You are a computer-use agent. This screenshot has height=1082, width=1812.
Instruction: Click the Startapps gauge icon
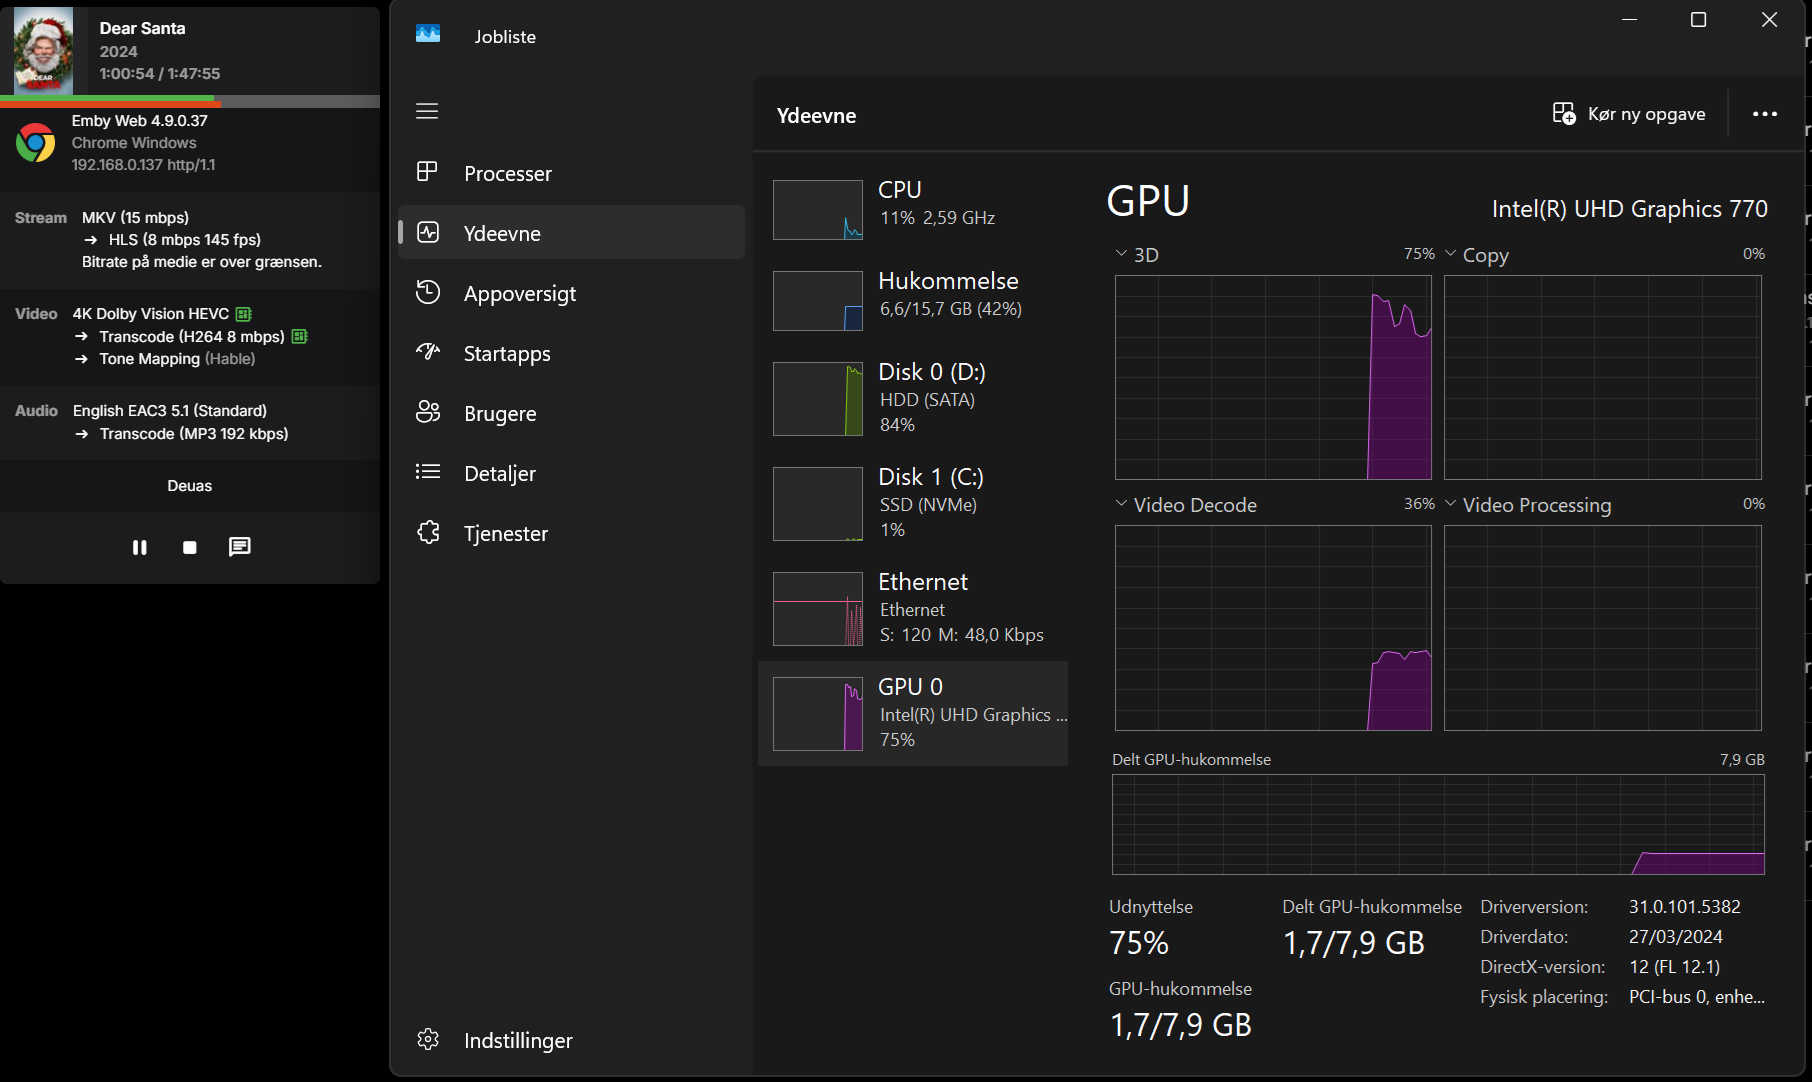tap(428, 352)
